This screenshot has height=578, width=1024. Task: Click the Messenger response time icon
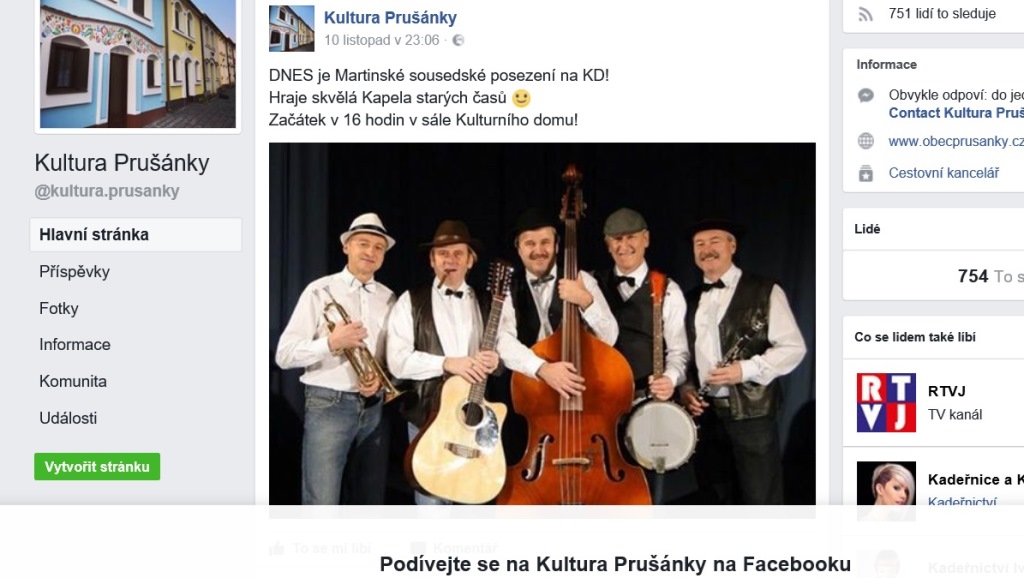pos(866,95)
